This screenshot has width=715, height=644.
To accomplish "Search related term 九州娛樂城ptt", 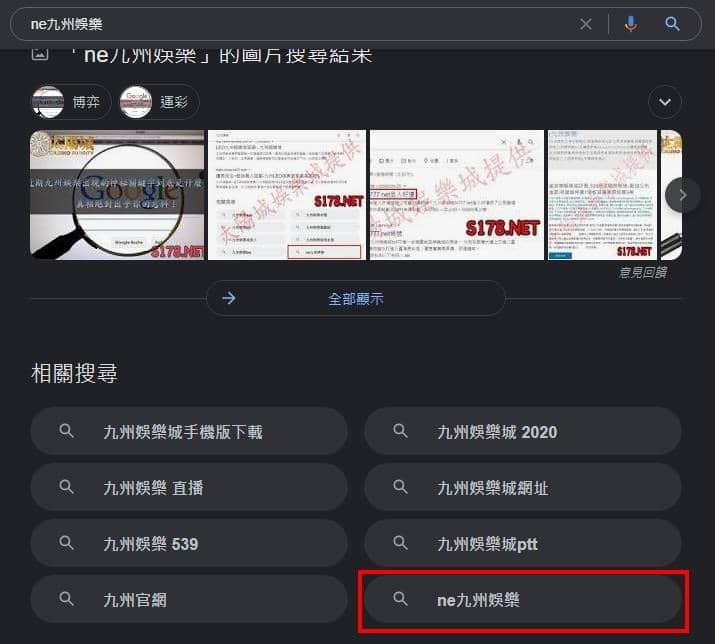I will (x=523, y=544).
